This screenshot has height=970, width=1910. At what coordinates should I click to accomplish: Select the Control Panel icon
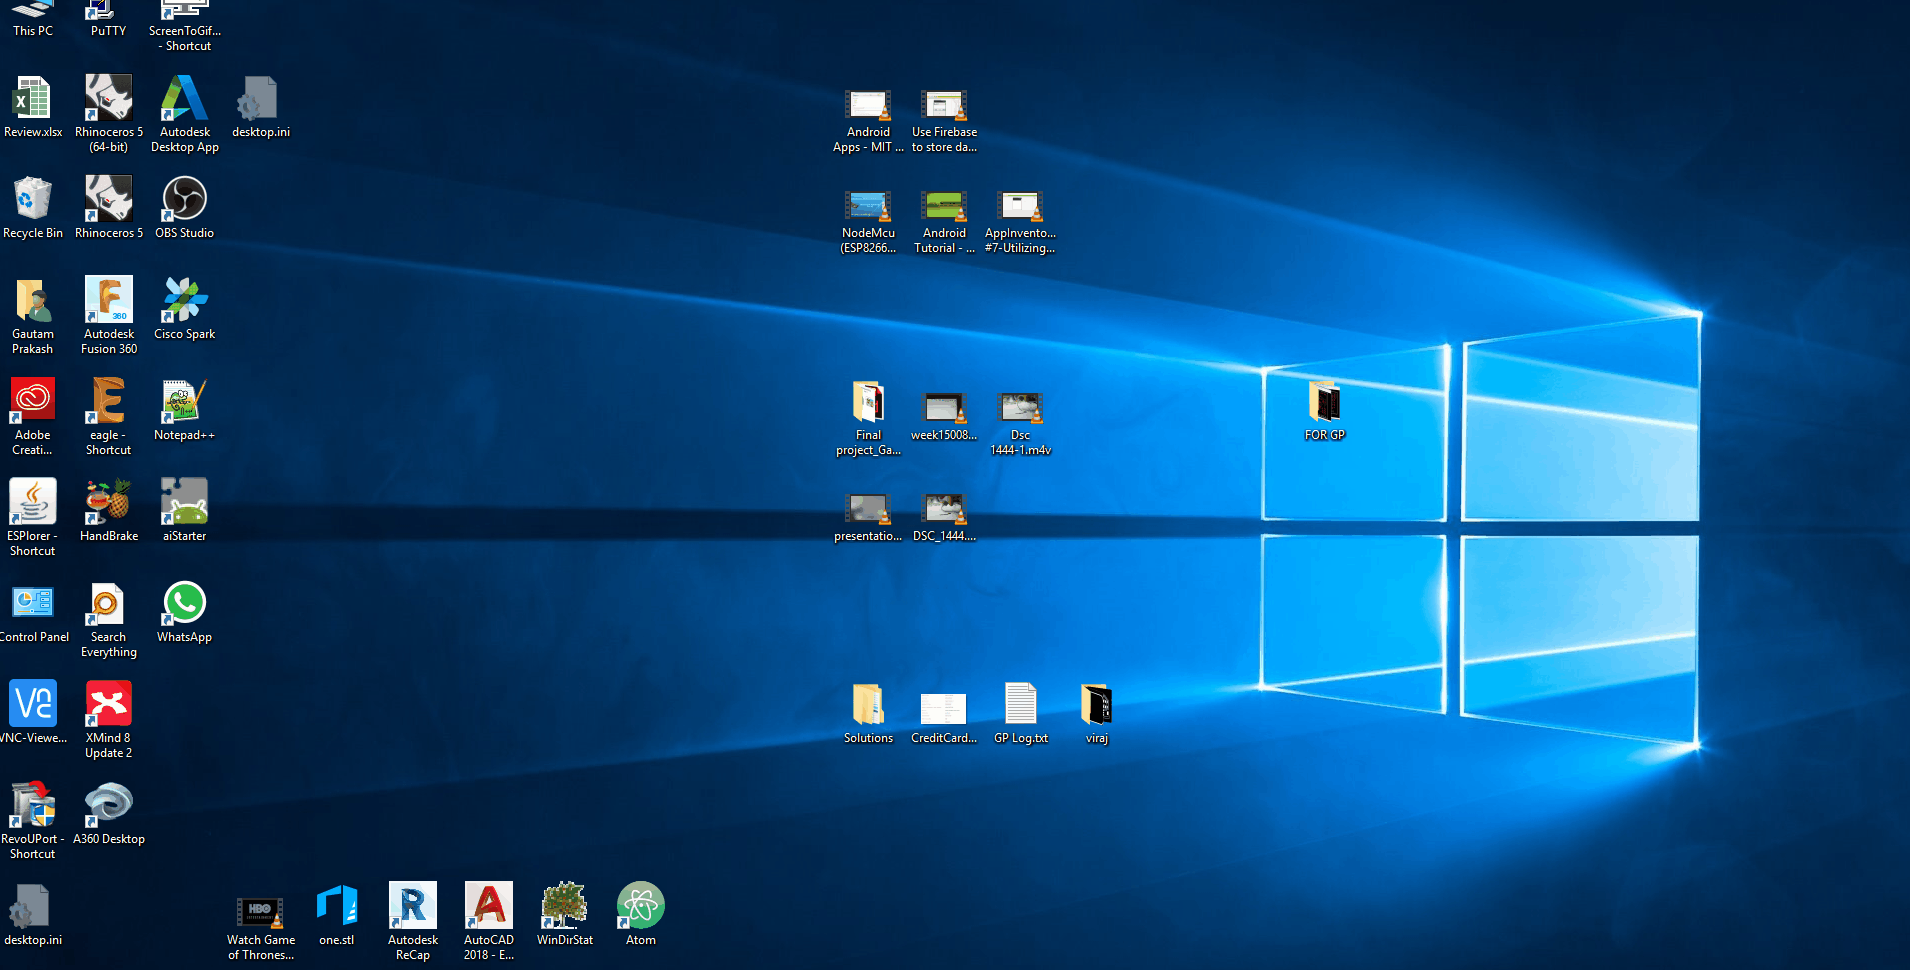coord(33,612)
